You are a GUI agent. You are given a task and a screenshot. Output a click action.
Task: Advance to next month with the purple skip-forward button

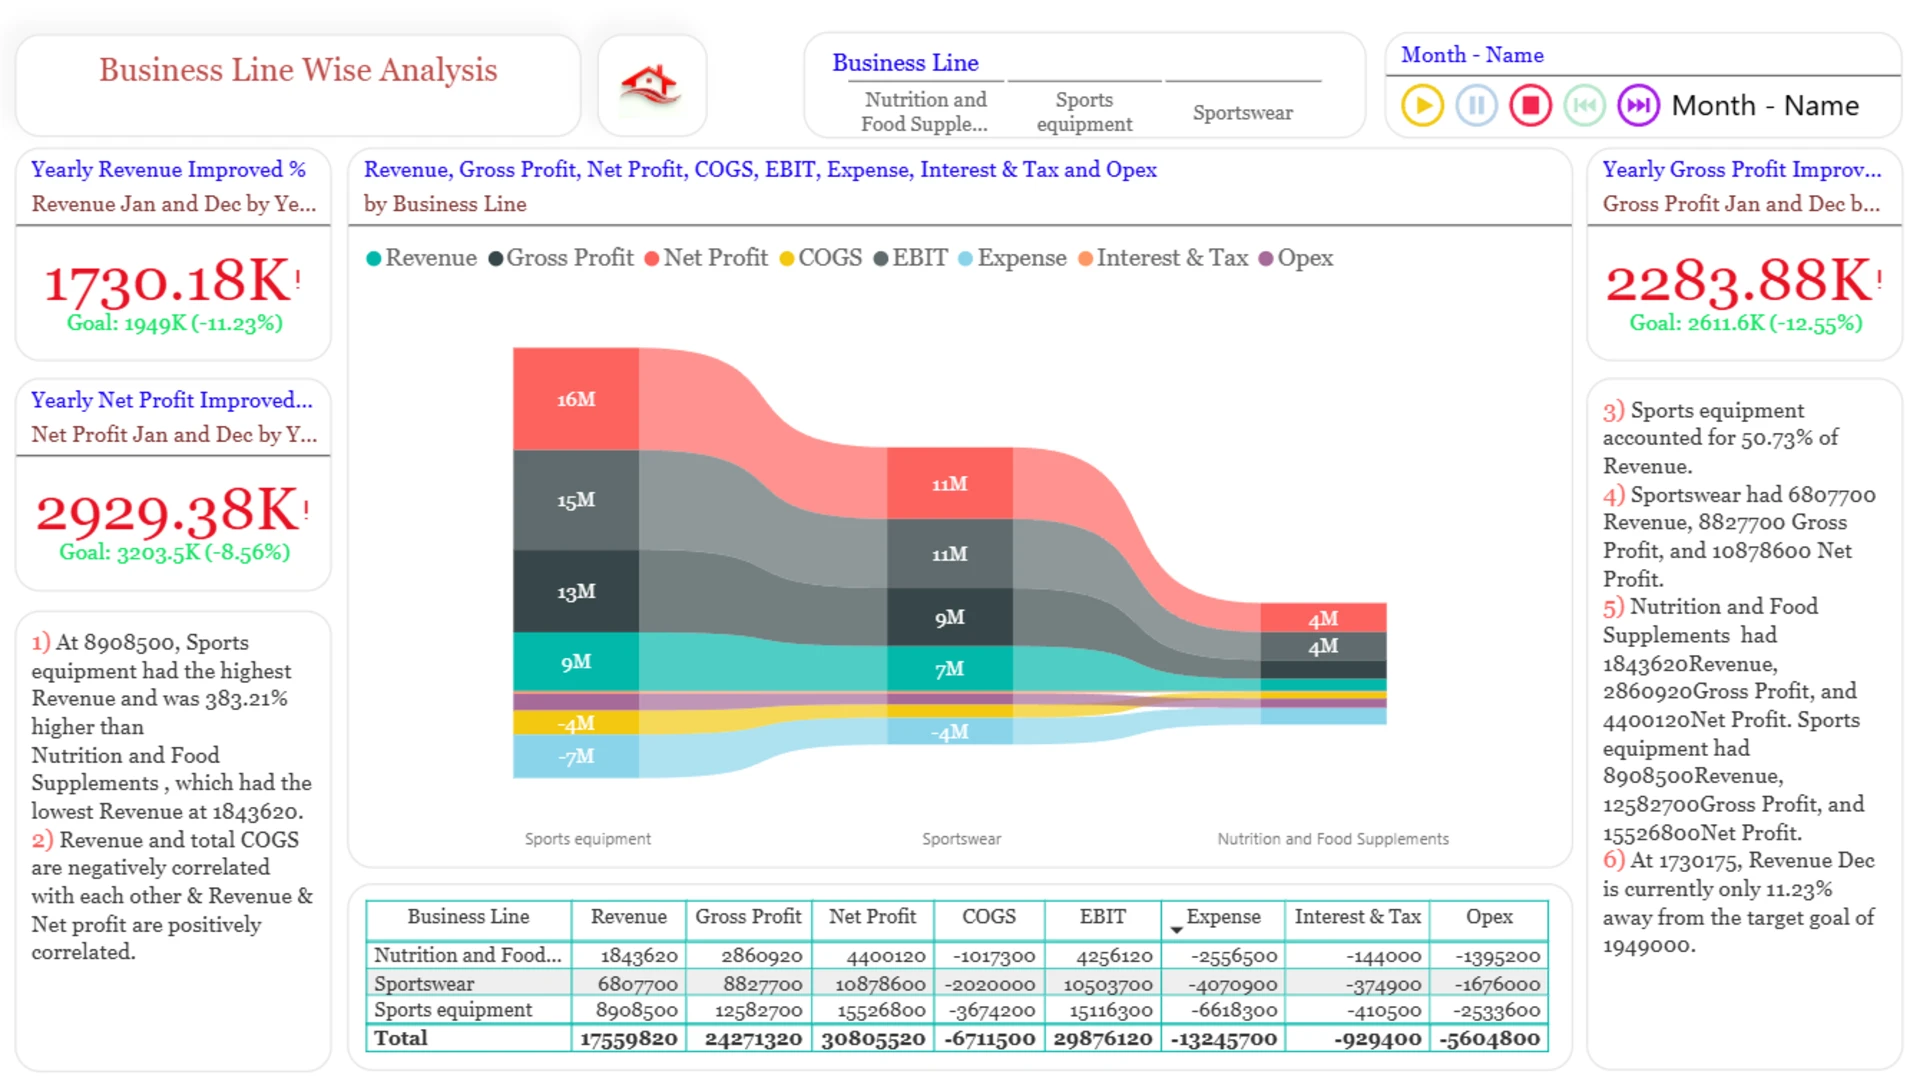[1638, 105]
